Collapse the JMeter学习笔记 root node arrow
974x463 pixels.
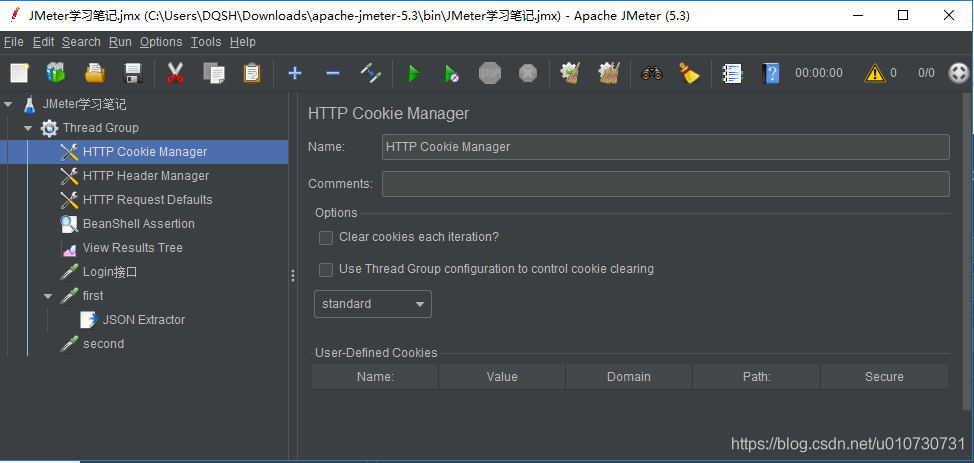(x=8, y=104)
